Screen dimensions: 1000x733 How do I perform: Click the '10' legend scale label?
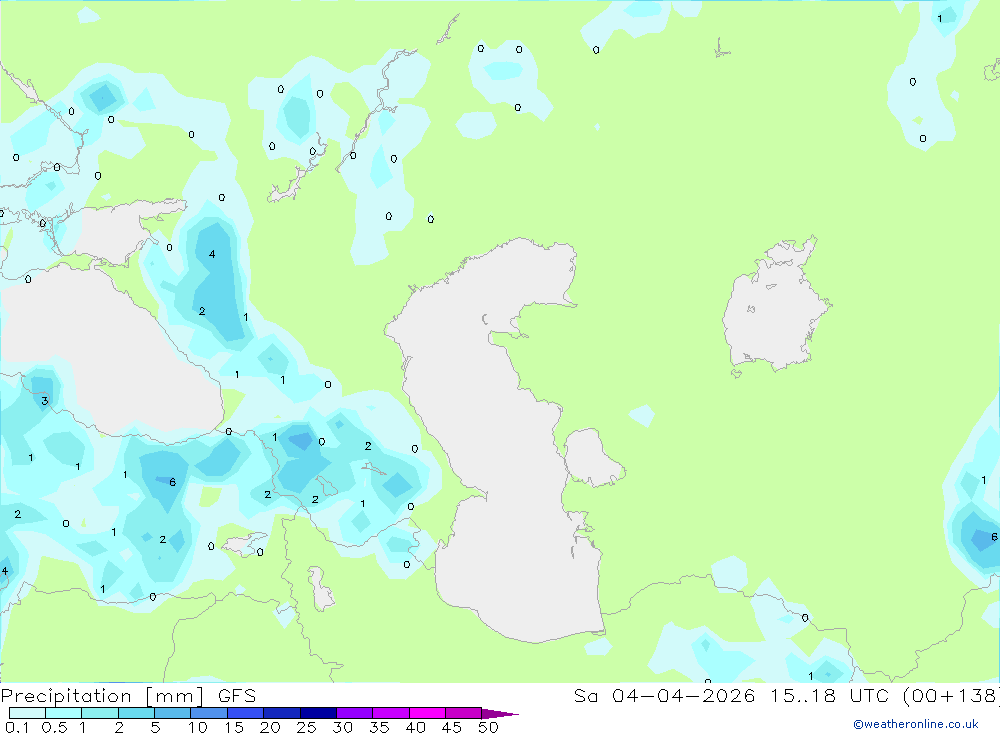click(x=198, y=727)
